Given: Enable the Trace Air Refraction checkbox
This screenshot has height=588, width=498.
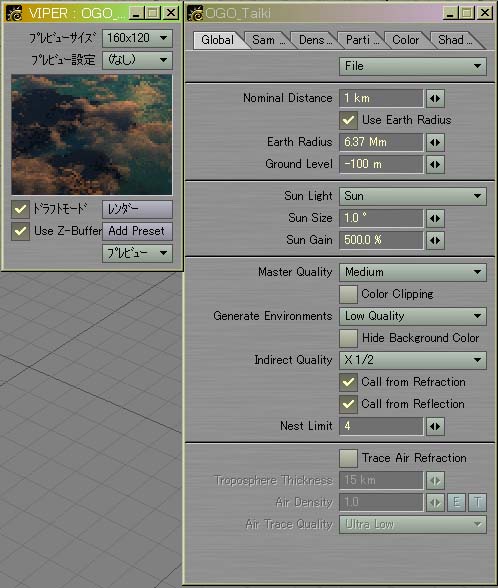Looking at the screenshot, I should click(348, 458).
